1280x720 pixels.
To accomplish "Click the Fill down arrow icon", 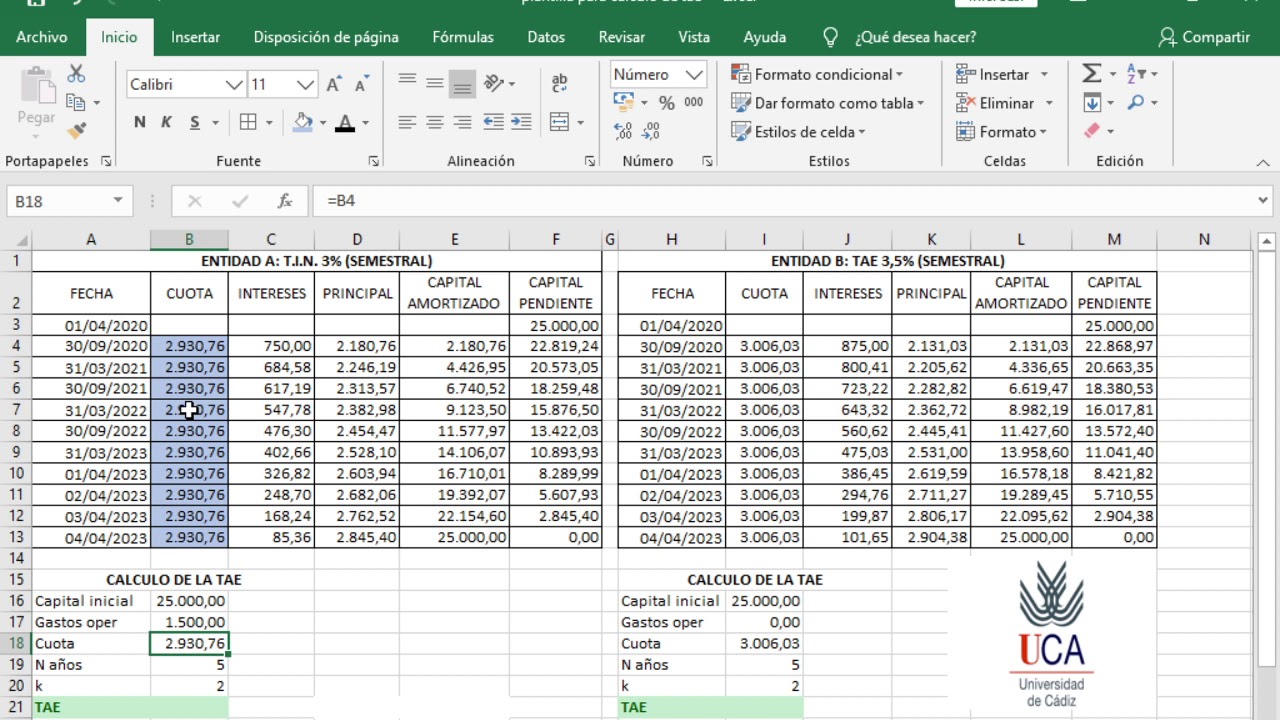I will (x=1091, y=102).
